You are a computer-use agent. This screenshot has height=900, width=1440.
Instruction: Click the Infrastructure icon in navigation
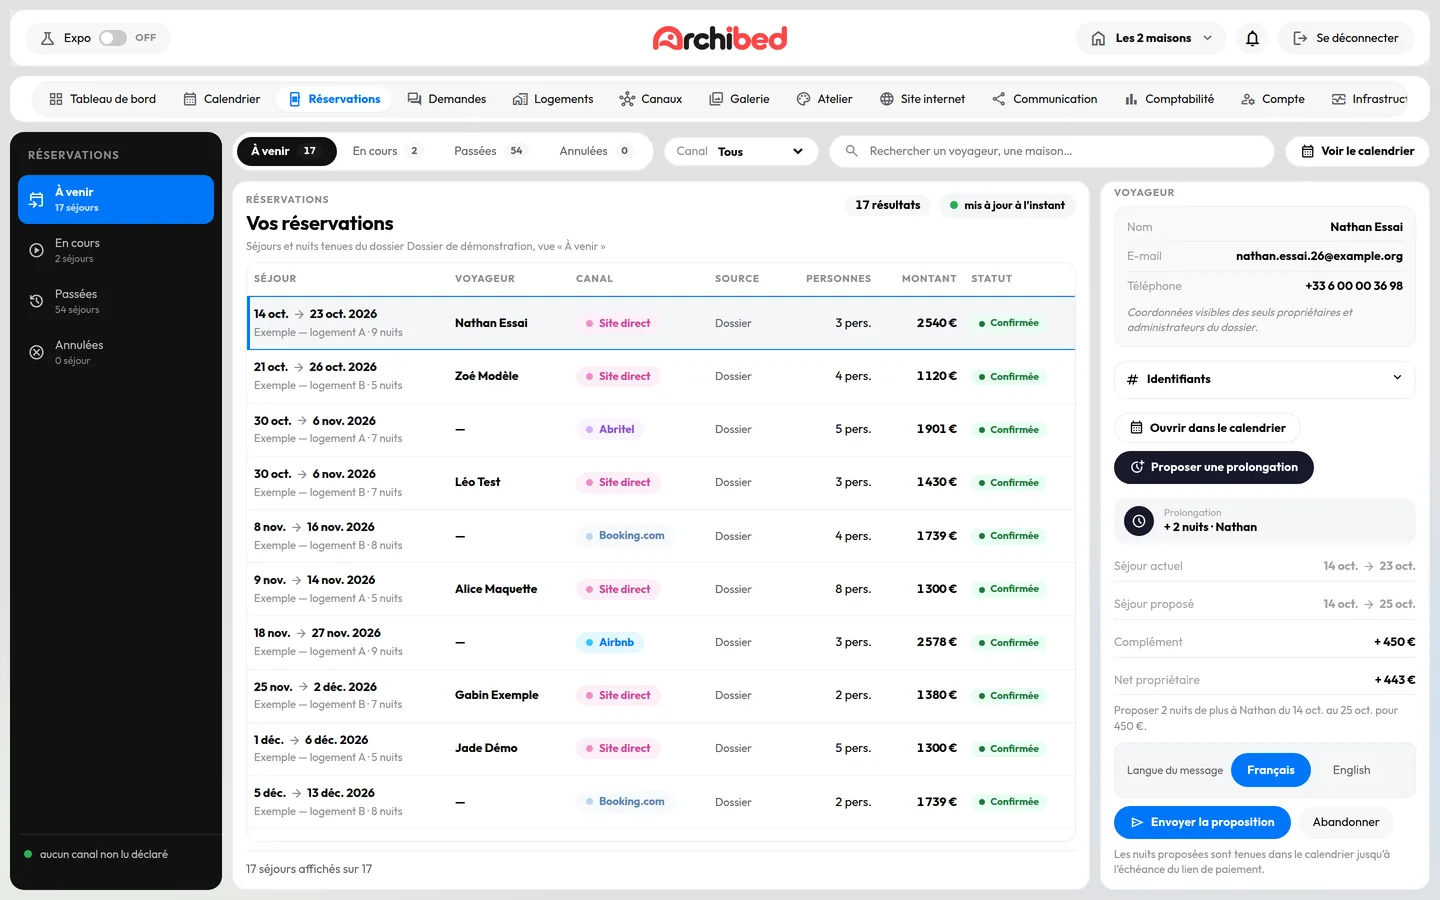tap(1338, 99)
